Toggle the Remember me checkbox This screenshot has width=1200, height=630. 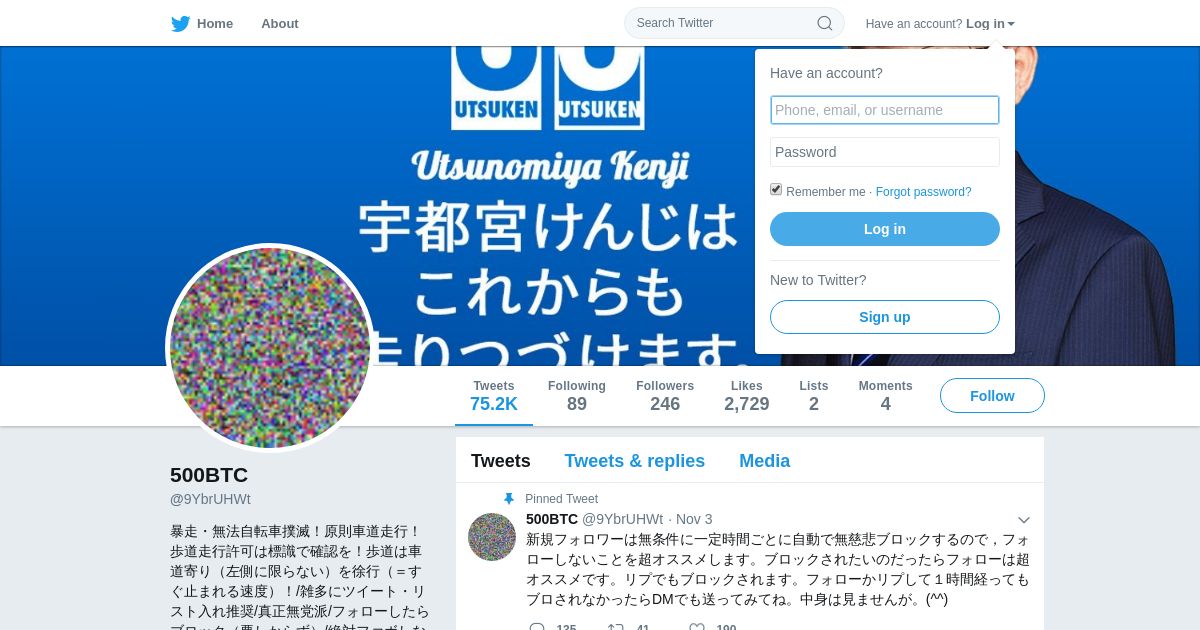point(776,189)
